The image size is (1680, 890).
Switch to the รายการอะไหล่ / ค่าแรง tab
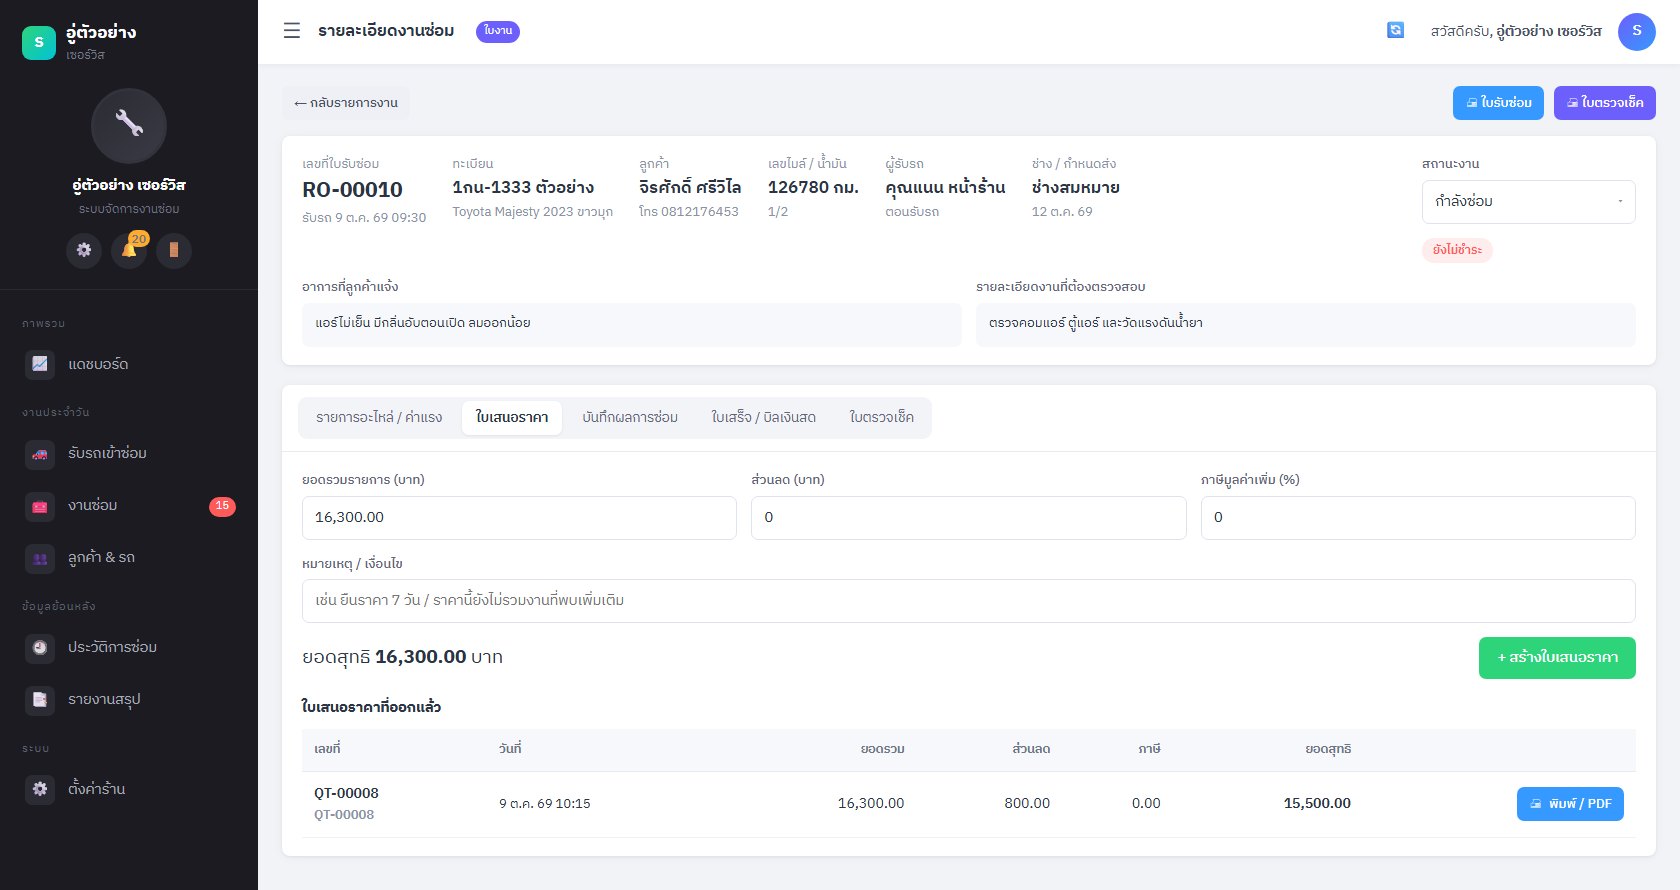coord(379,418)
